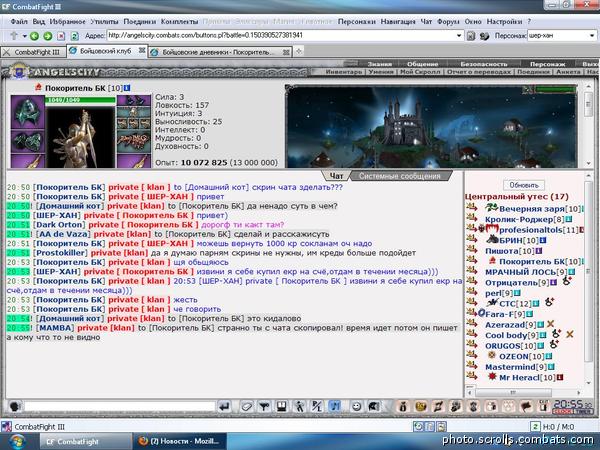
Task: Open the Знания game menu
Action: click(x=380, y=64)
